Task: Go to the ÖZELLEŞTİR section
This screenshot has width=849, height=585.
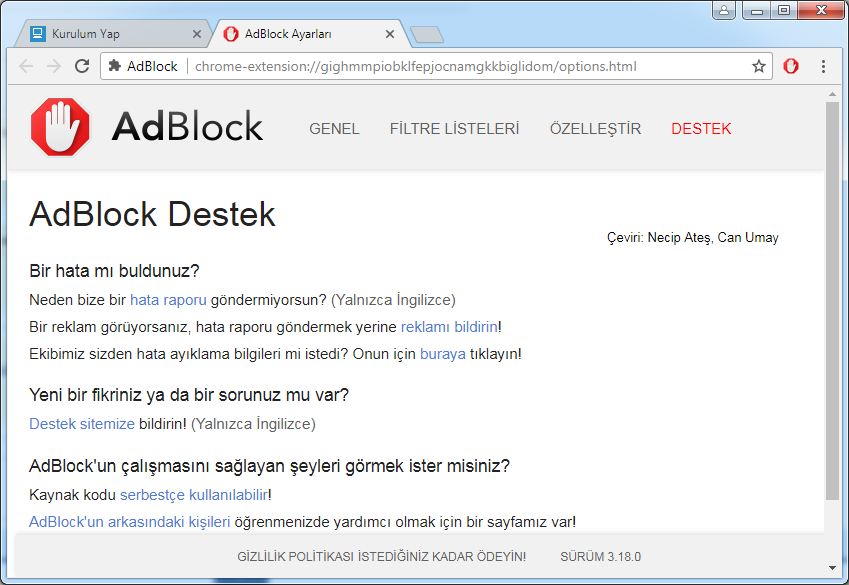Action: pyautogui.click(x=595, y=129)
